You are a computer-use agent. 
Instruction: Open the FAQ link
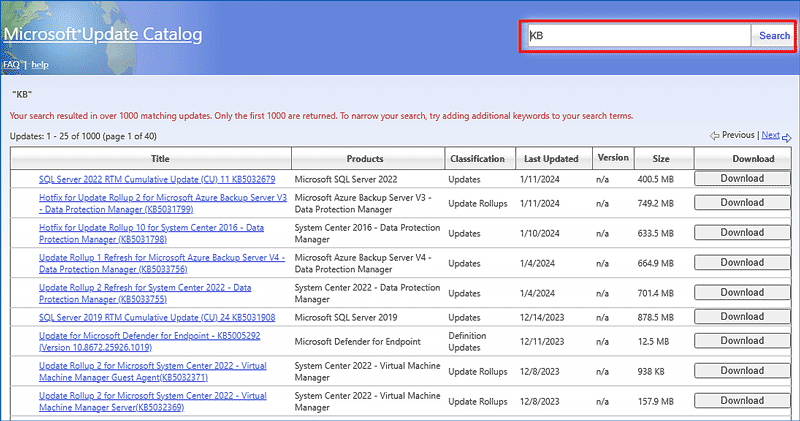(x=11, y=65)
